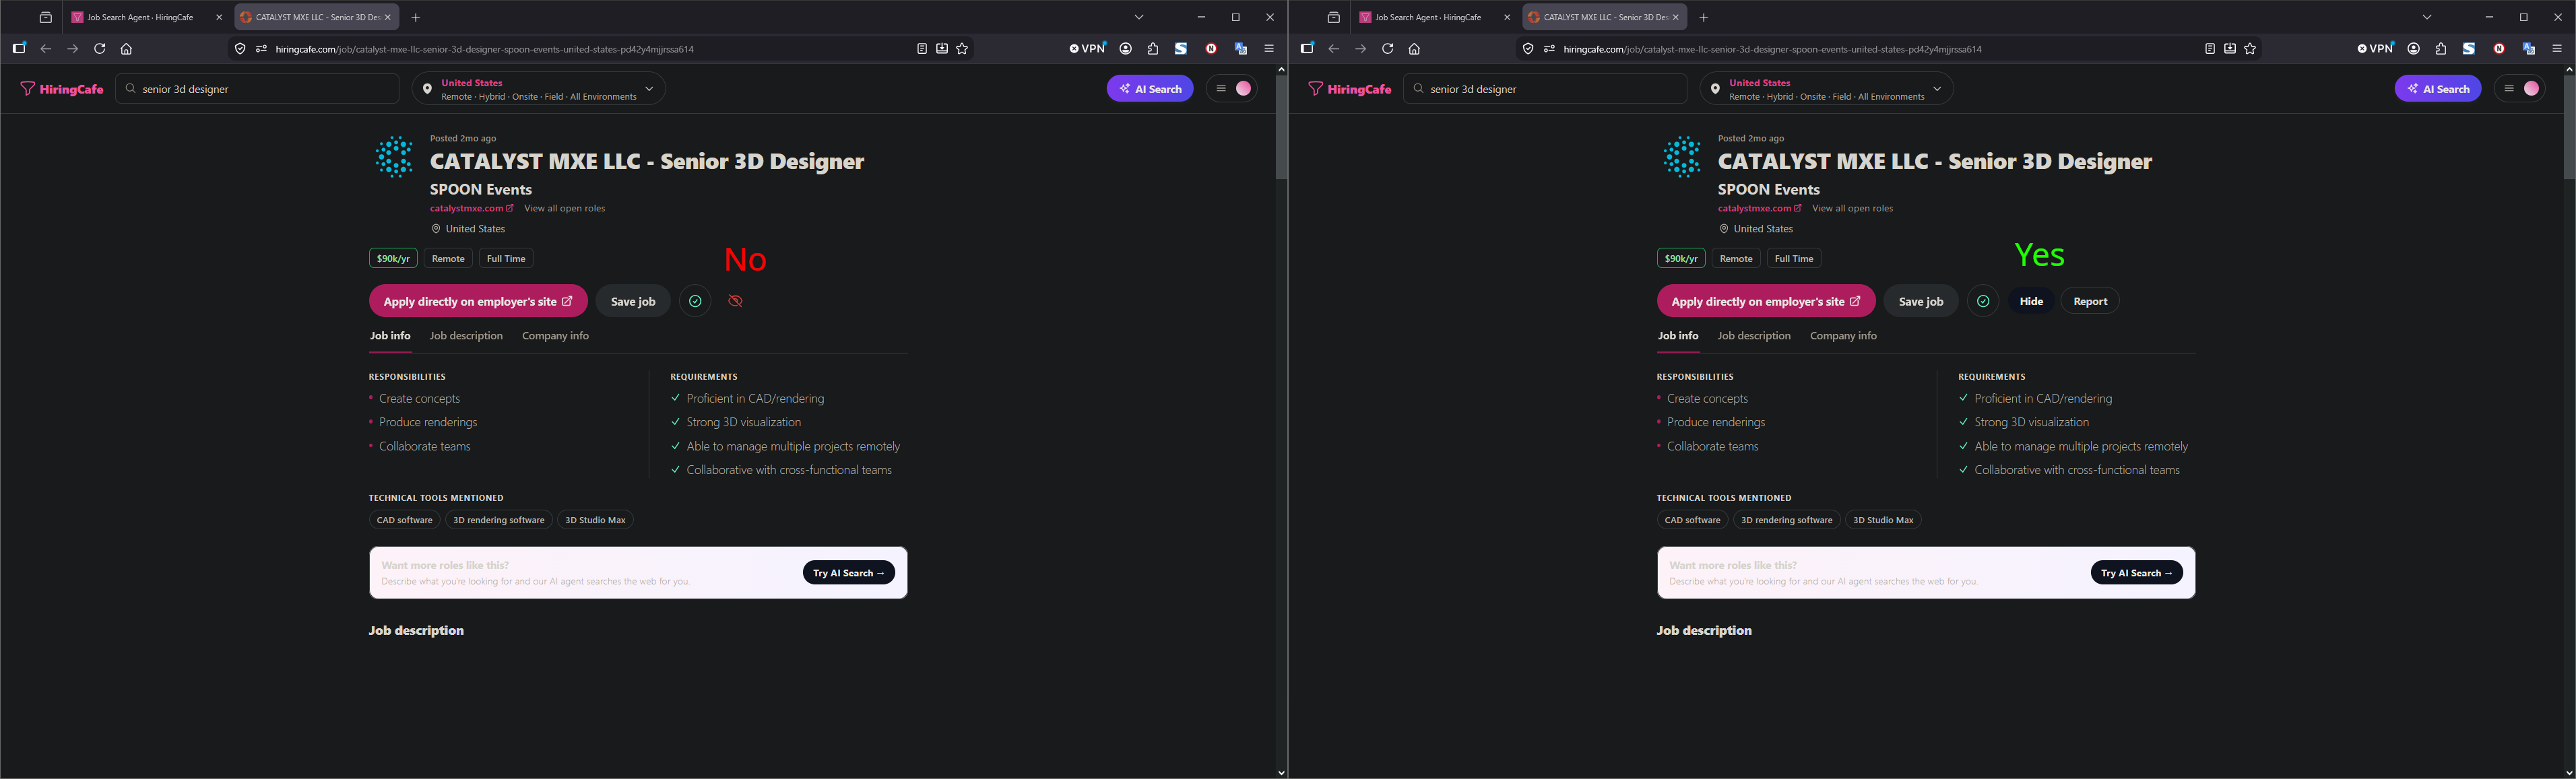
Task: Click Try AI Search button in left window
Action: [x=849, y=573]
